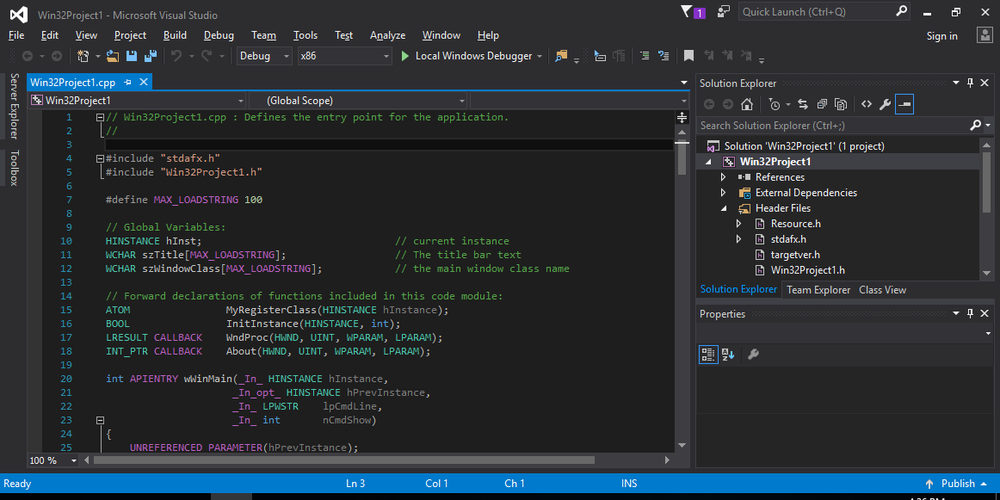This screenshot has width=1000, height=500.
Task: Click the Property Pages wrench in Properties panel
Action: (x=753, y=355)
